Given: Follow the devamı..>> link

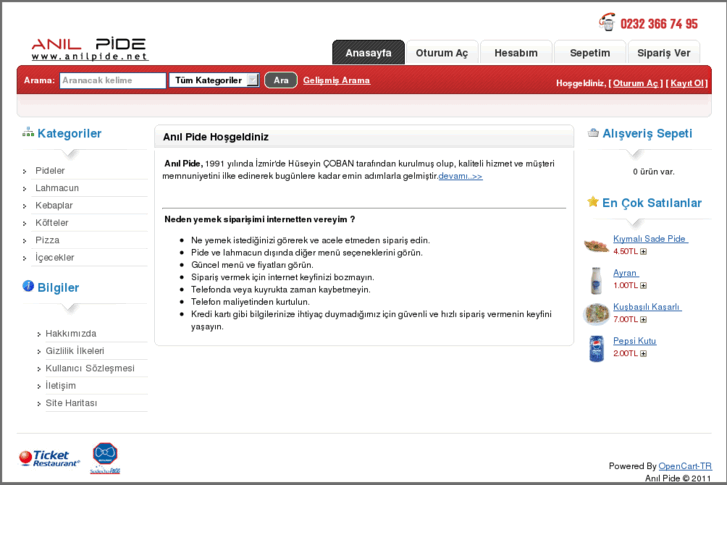Looking at the screenshot, I should 460,176.
